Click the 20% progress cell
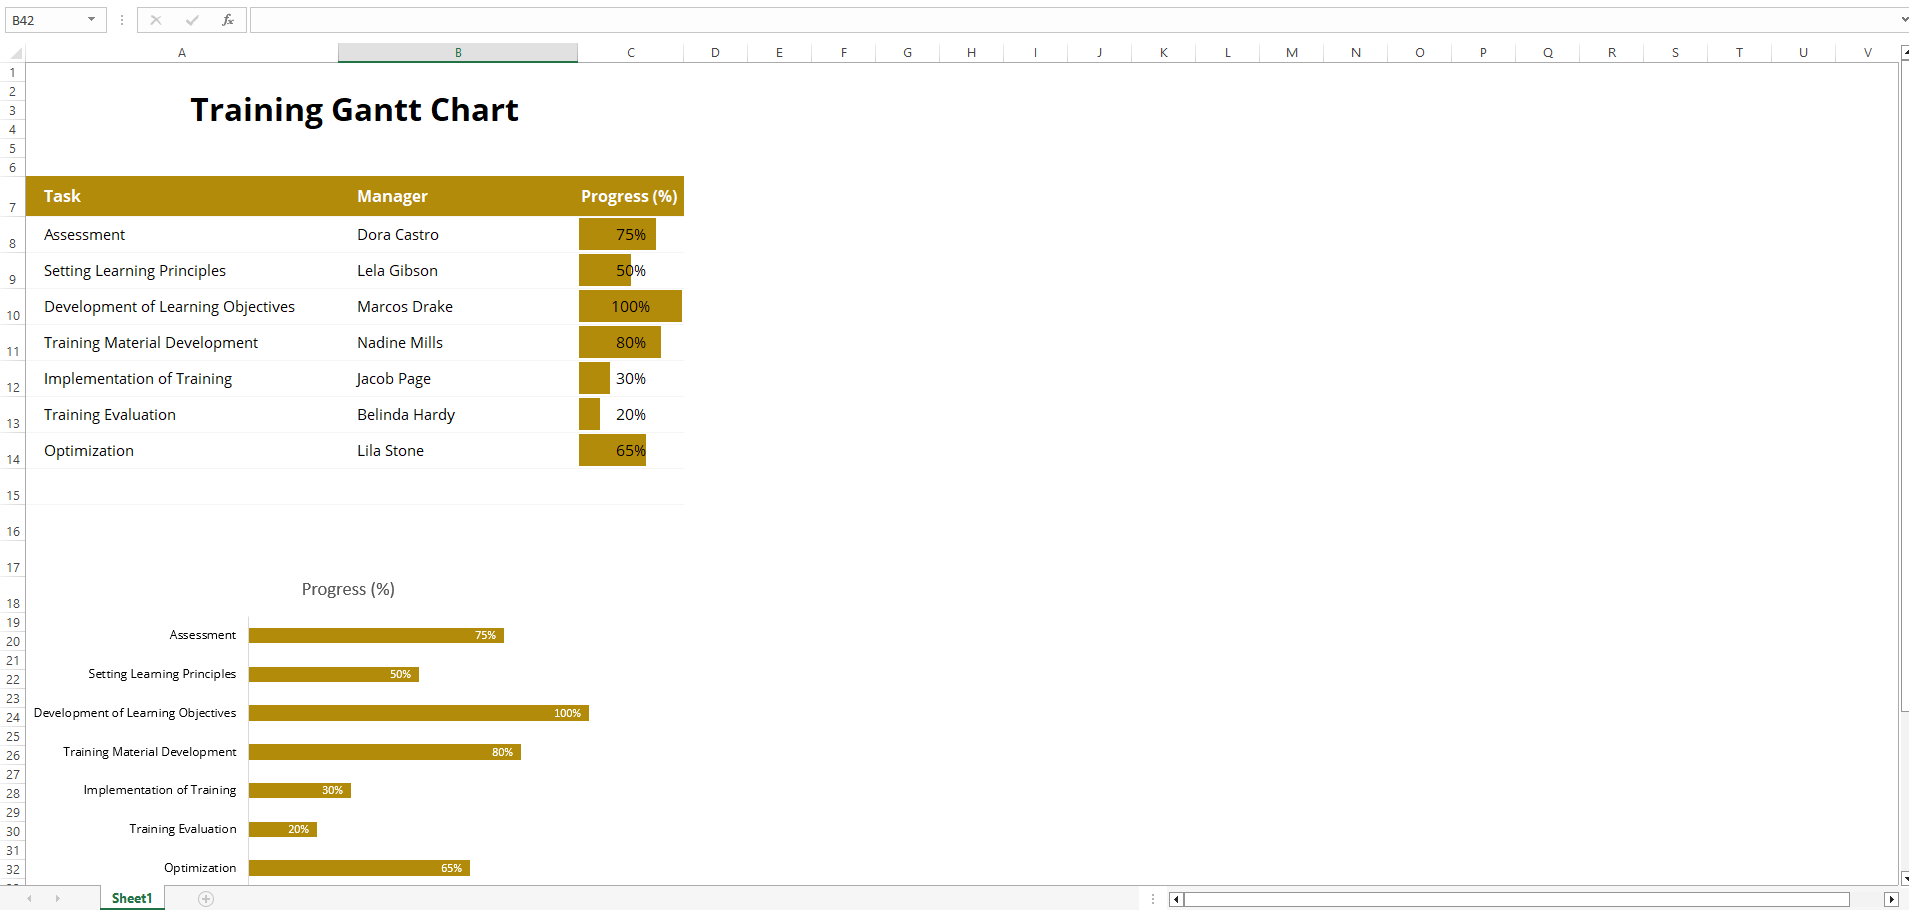 (631, 415)
